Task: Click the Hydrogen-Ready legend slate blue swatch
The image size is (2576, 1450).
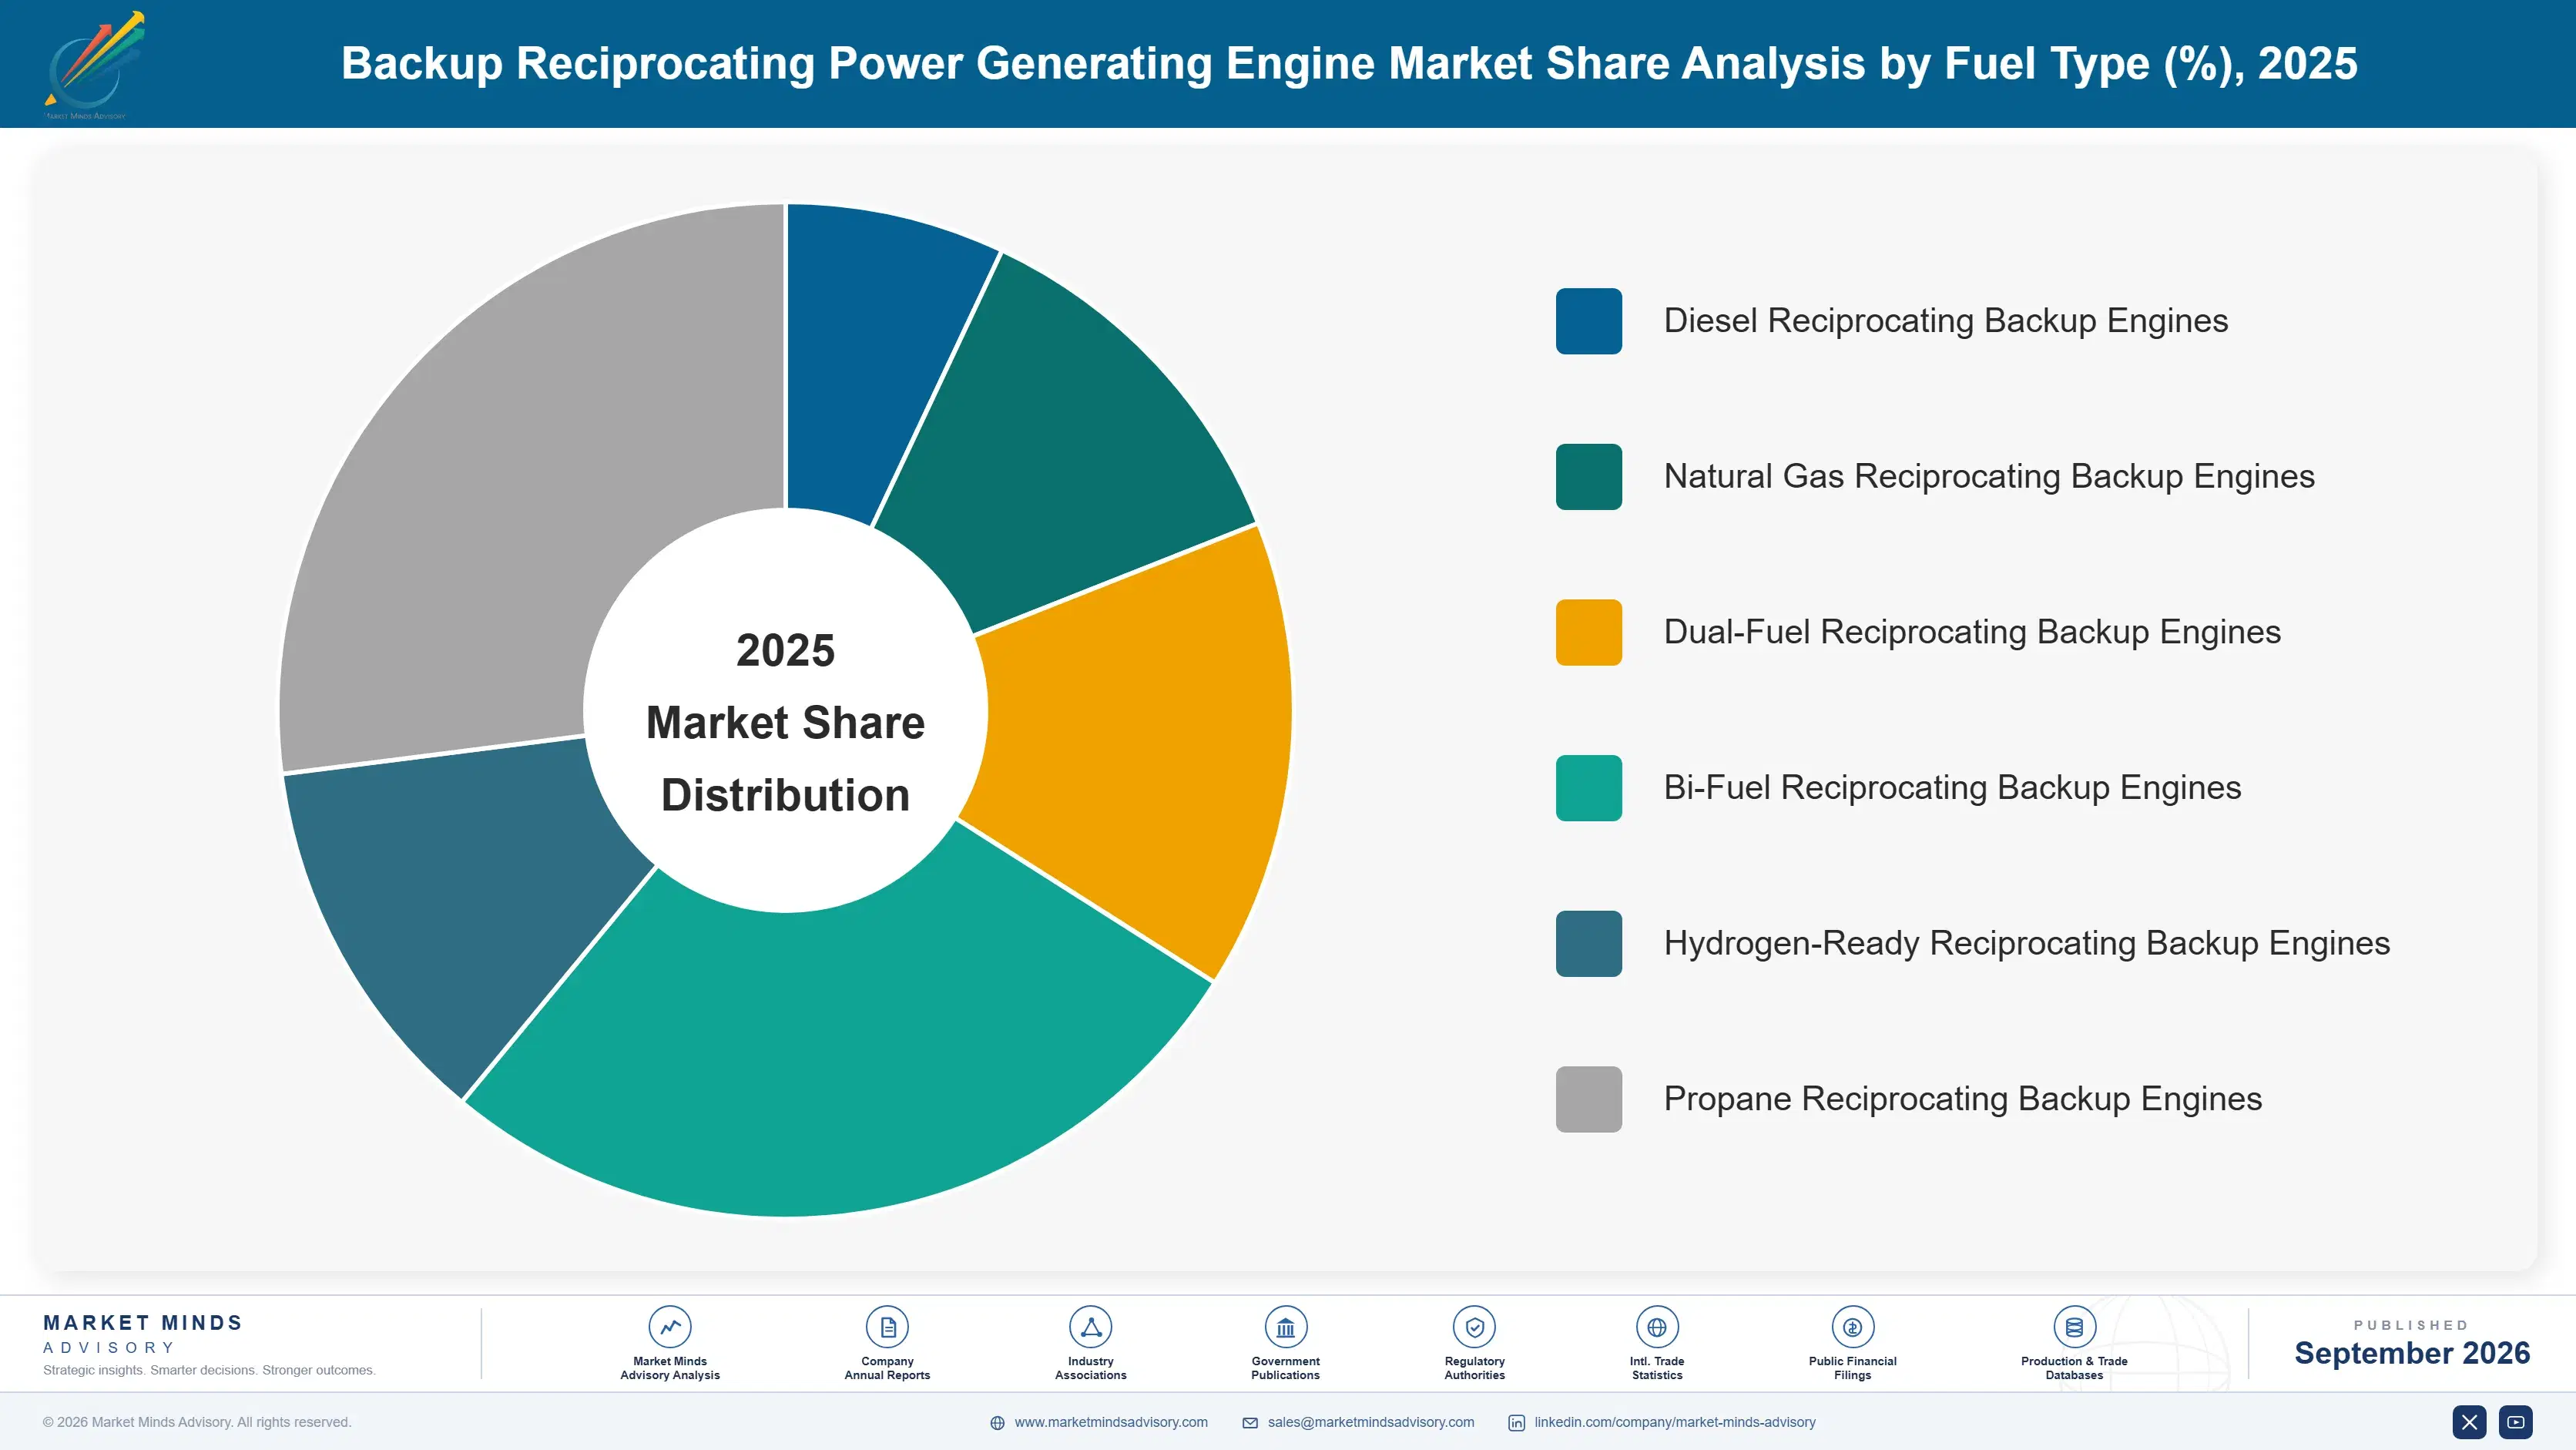Action: [1588, 944]
